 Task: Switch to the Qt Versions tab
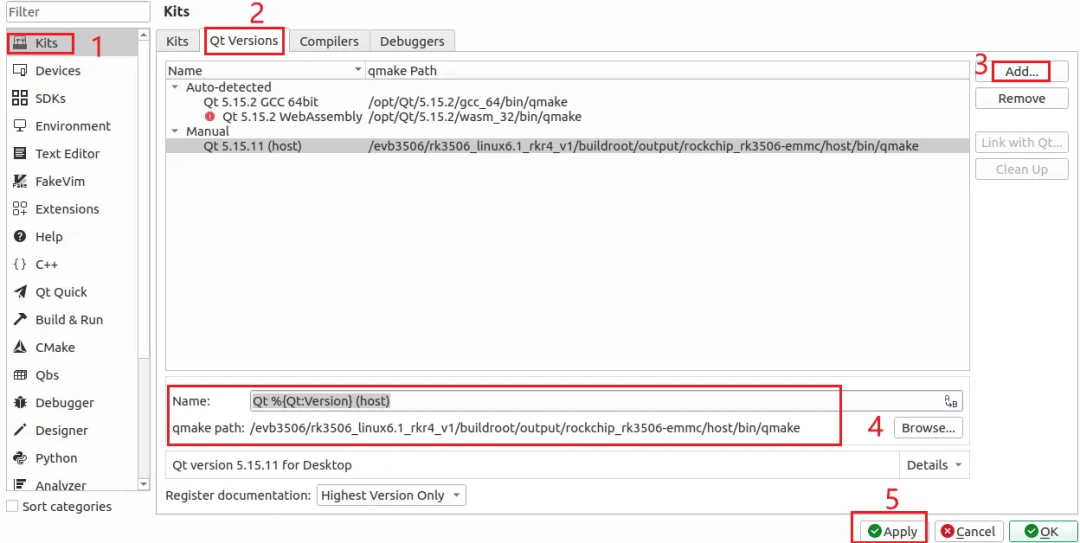coord(244,41)
